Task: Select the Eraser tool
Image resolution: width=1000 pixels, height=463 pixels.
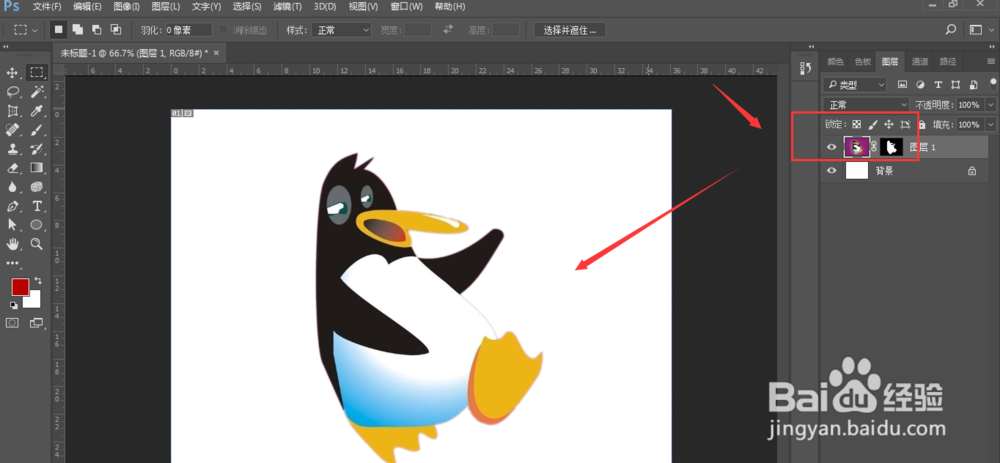Action: click(12, 168)
